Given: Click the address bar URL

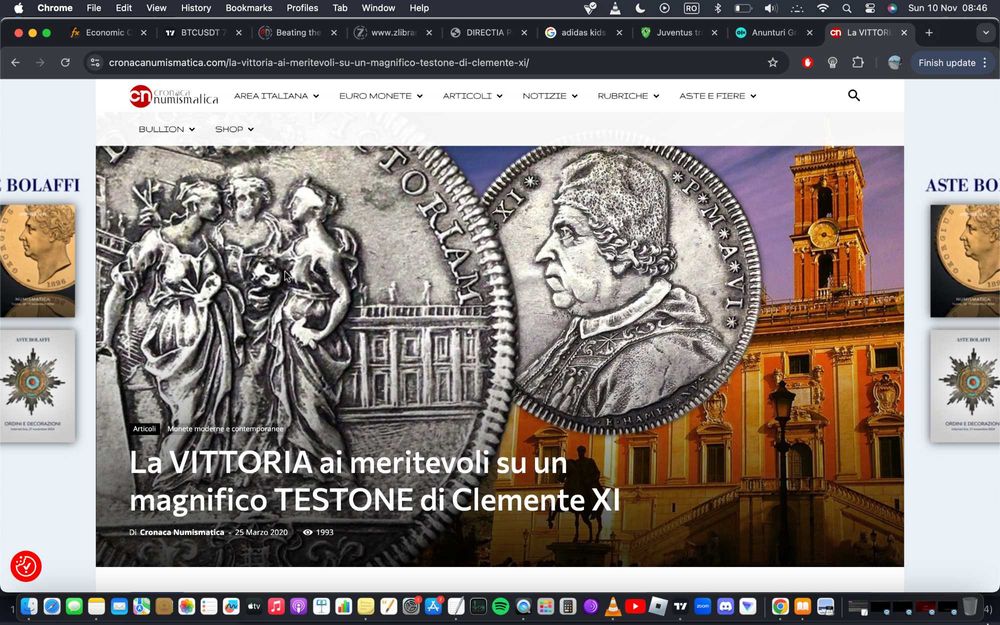Looking at the screenshot, I should 319,62.
